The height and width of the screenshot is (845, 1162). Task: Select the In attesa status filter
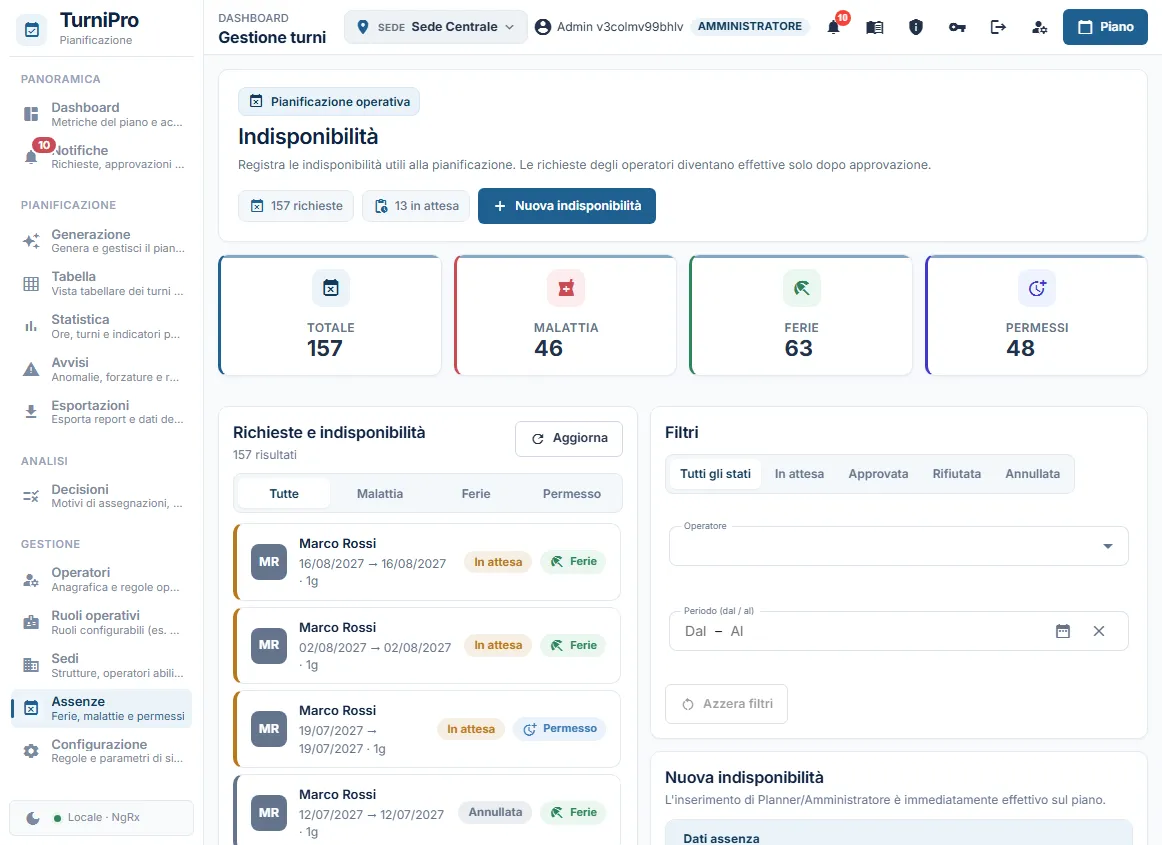tap(799, 474)
